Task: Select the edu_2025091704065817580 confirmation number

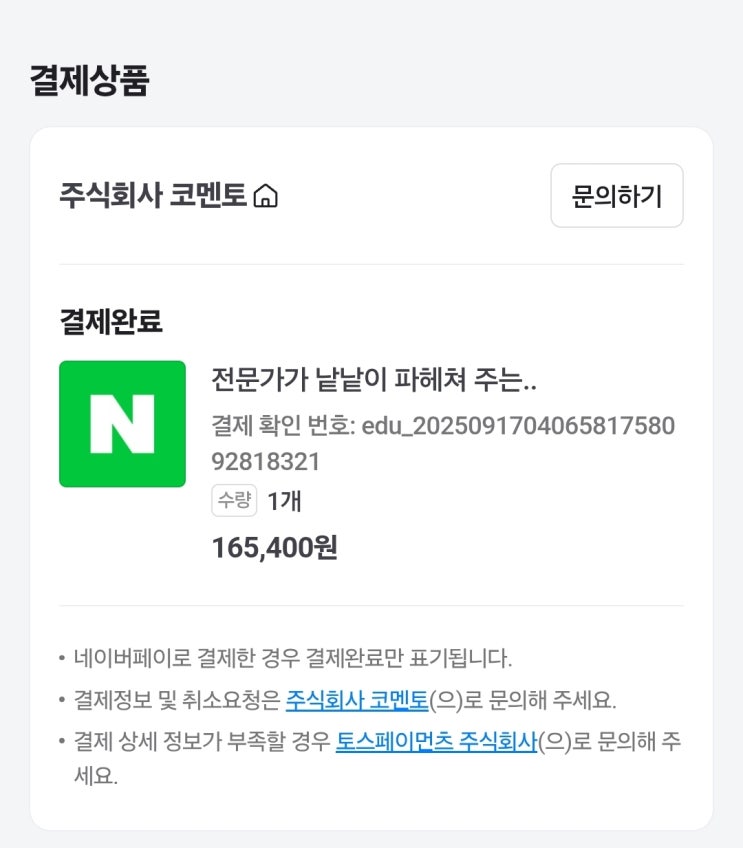Action: coord(518,426)
